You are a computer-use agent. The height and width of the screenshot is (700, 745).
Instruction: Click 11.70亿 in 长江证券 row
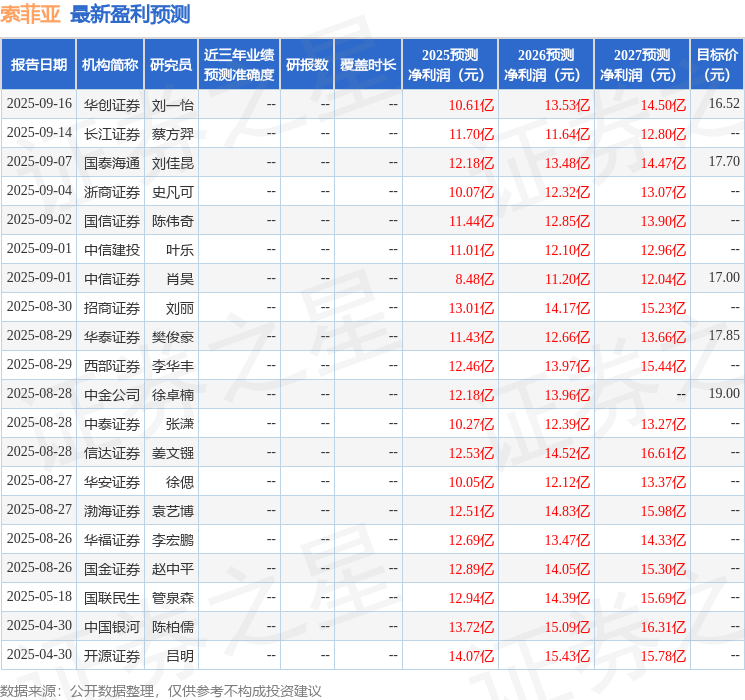[471, 134]
